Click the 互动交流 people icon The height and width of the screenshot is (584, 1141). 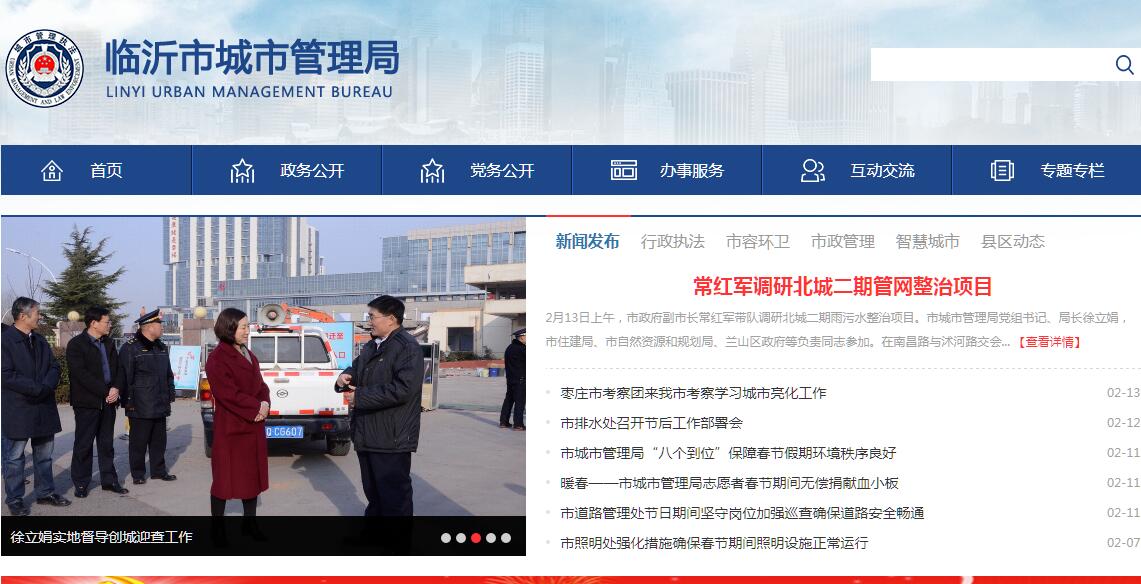813,170
